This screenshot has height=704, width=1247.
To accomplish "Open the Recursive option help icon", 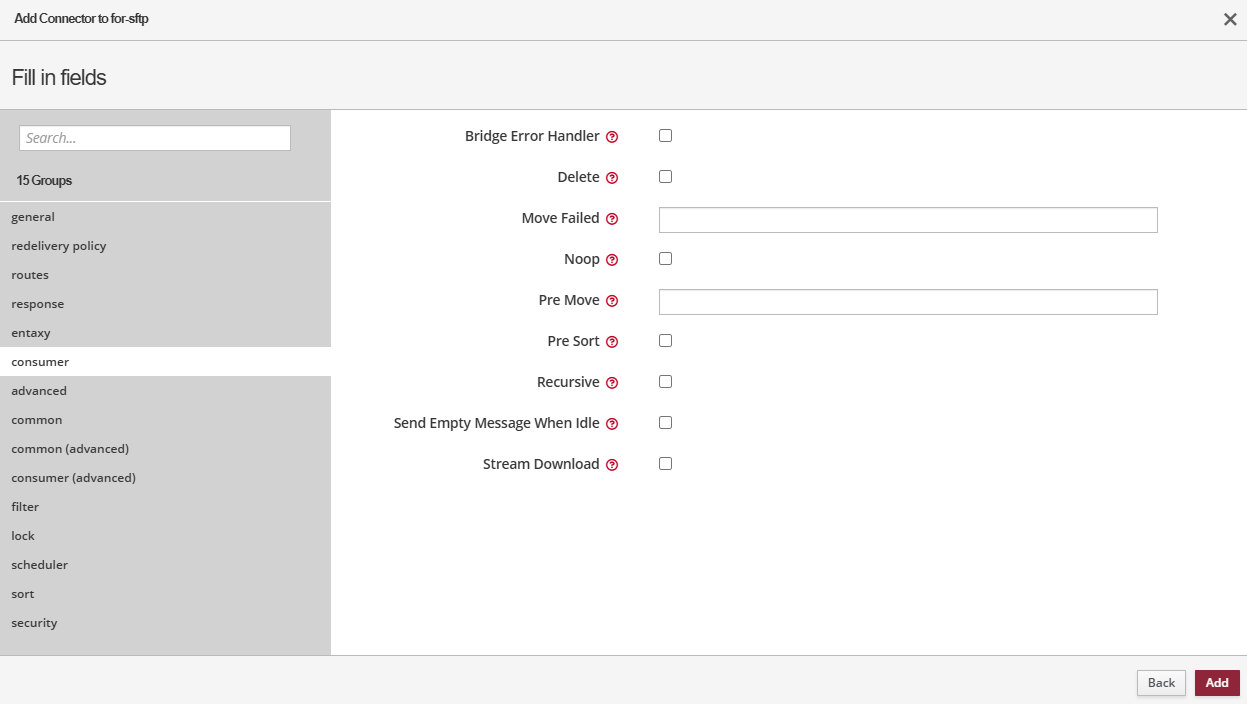I will click(x=612, y=383).
